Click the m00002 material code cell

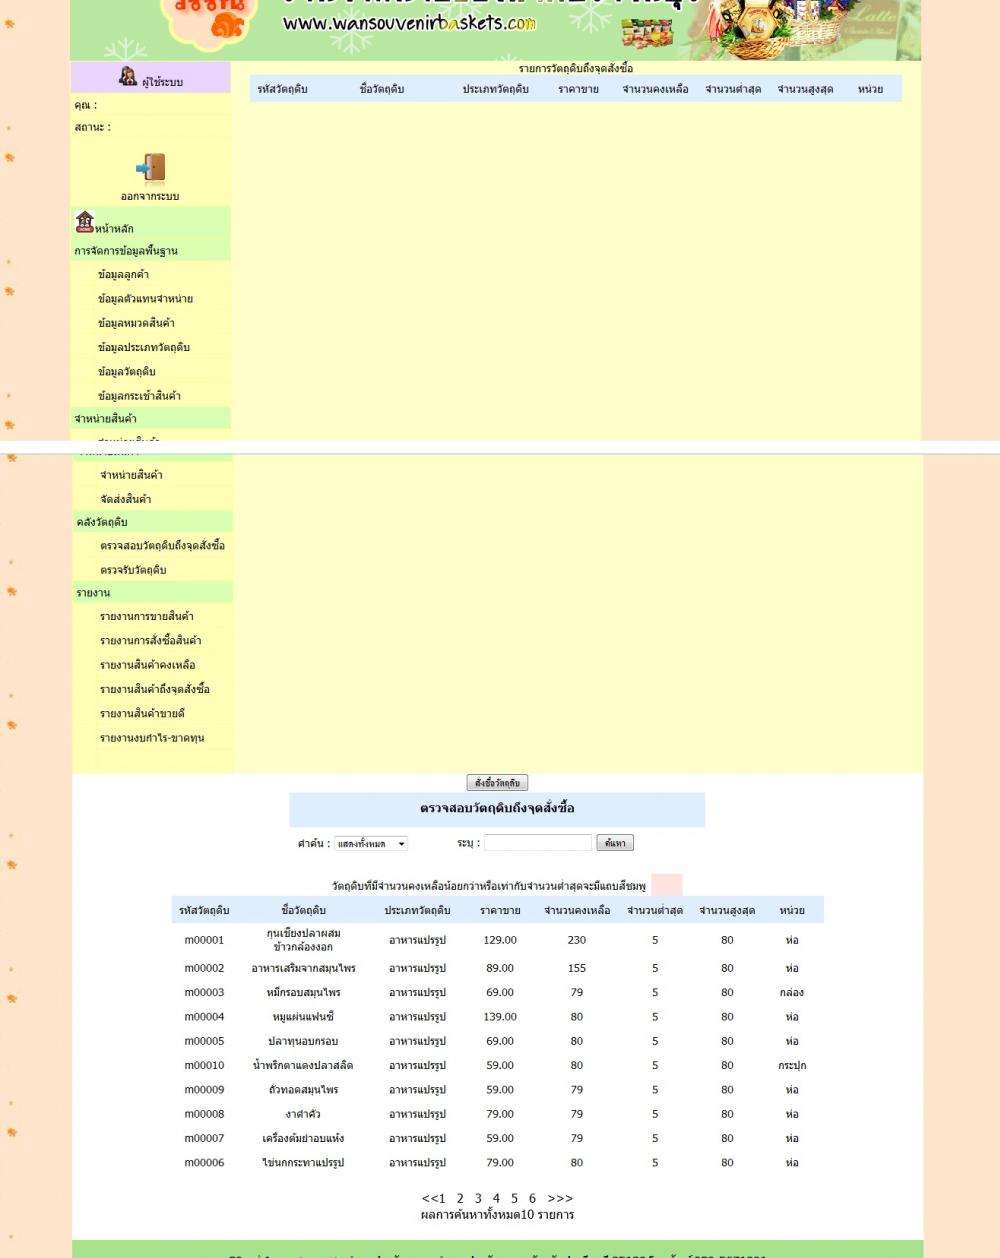[204, 968]
